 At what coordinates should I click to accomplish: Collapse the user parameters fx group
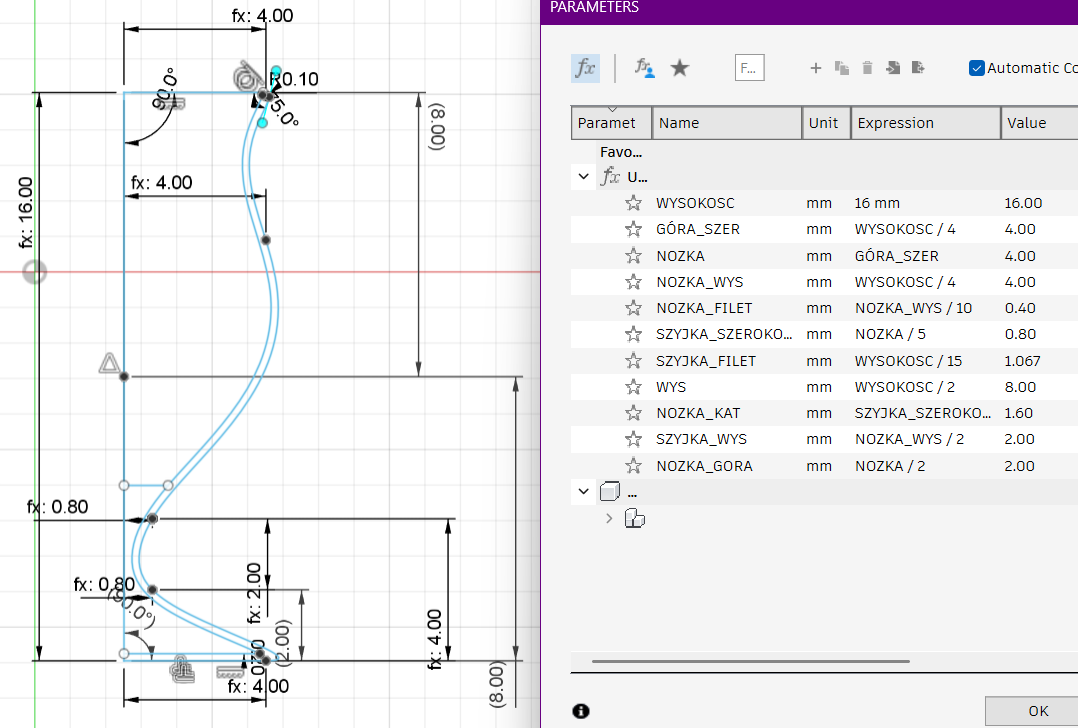(x=583, y=177)
